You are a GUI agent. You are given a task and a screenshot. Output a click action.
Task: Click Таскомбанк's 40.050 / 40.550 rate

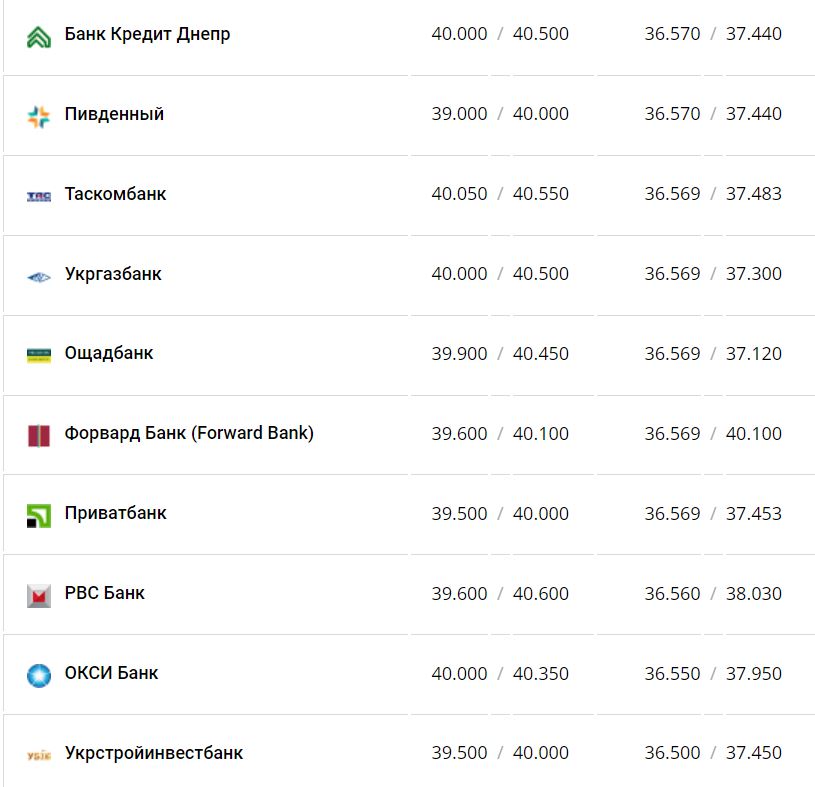click(x=500, y=194)
